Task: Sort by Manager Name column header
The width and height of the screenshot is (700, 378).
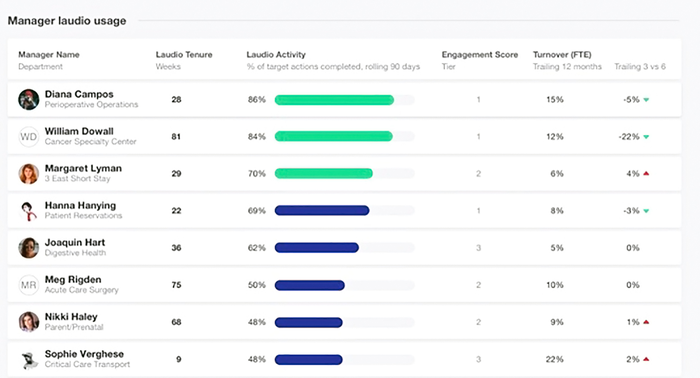Action: click(49, 54)
